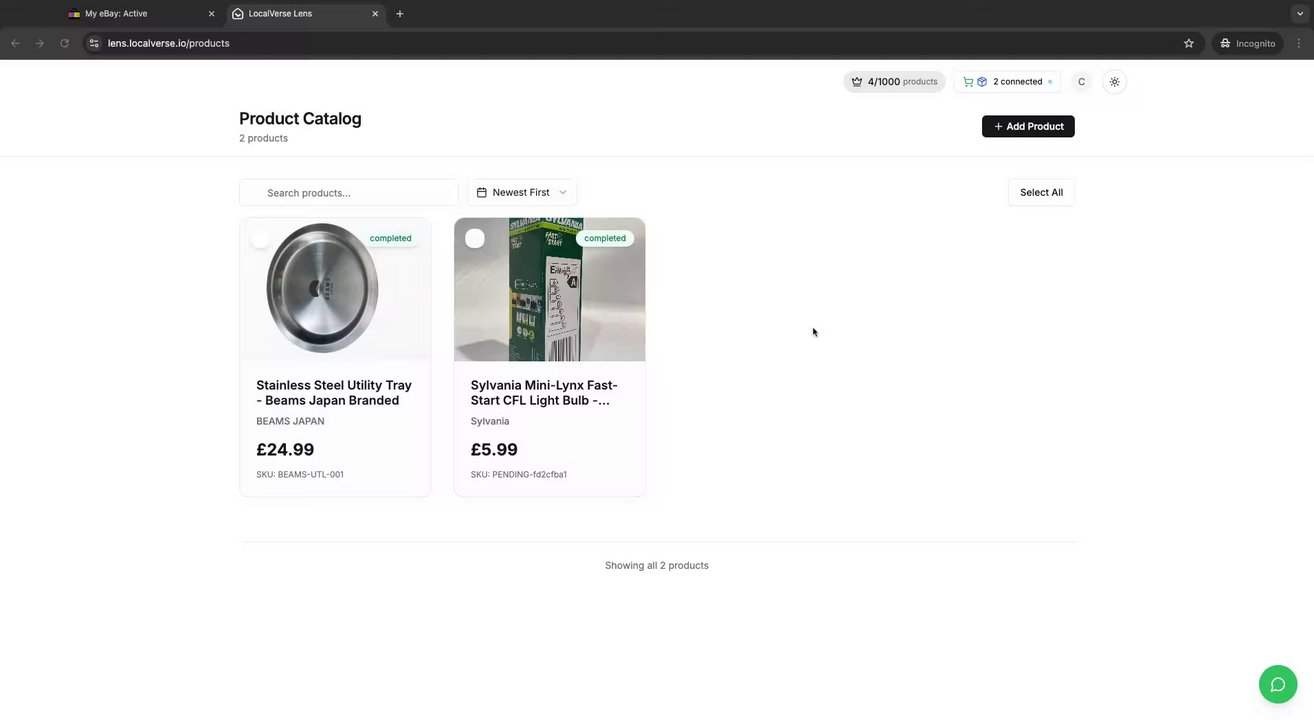This screenshot has width=1314, height=720.
Task: Tick the Stainless Steel Utility Tray checkbox
Action: 261,238
